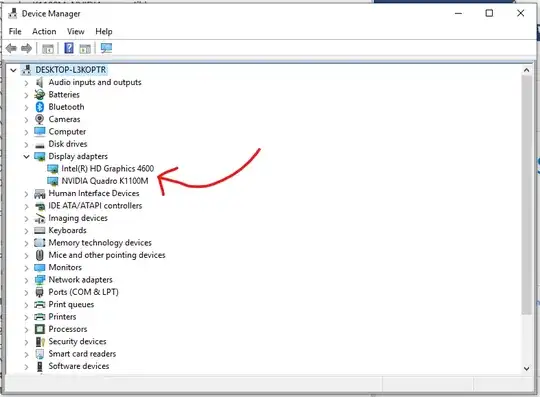This screenshot has width=540, height=397.
Task: Open the Help menu
Action: (x=104, y=31)
